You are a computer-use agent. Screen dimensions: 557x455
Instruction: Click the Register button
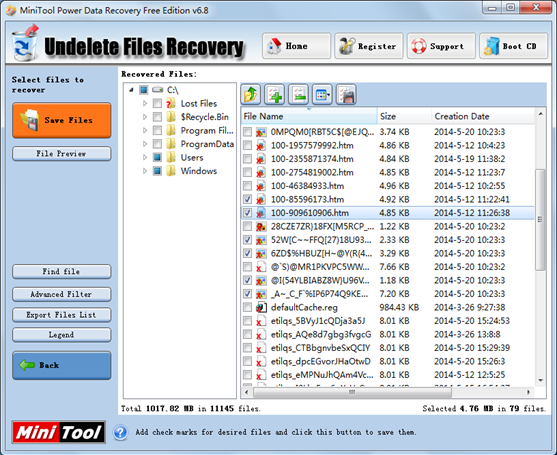(369, 46)
